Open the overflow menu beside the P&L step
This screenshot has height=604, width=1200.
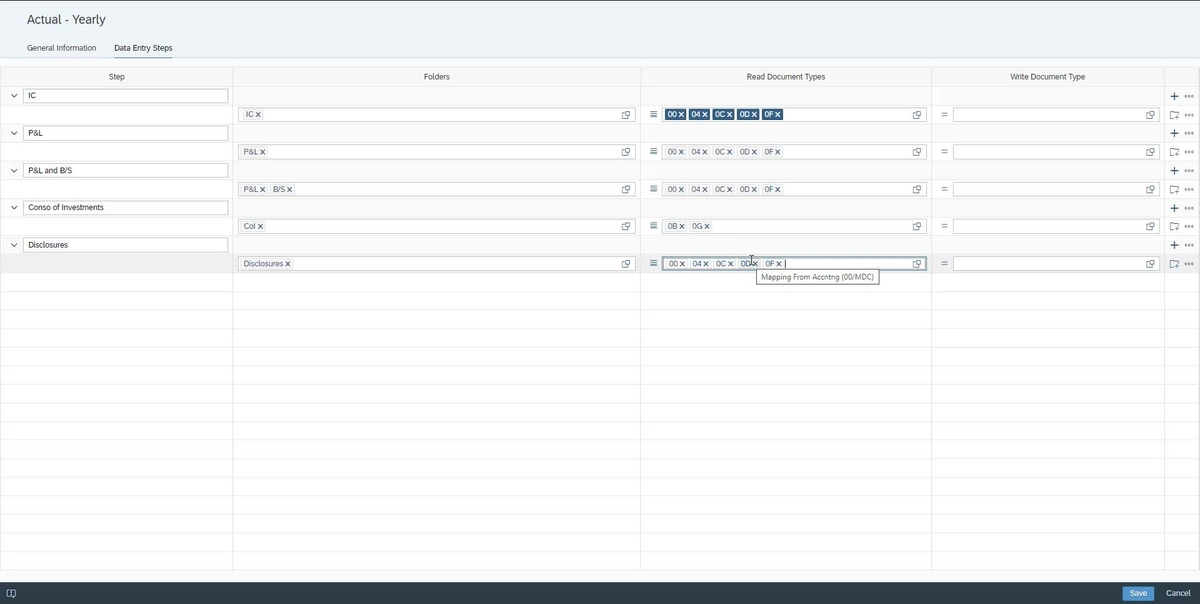pyautogui.click(x=1188, y=132)
